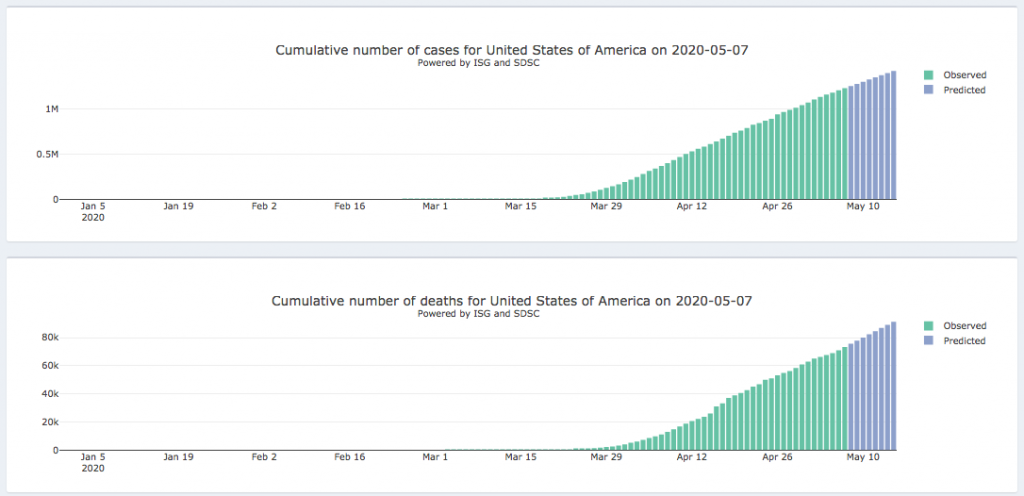This screenshot has width=1024, height=496.
Task: Click the May 10 date label on deaths chart
Action: point(863,457)
